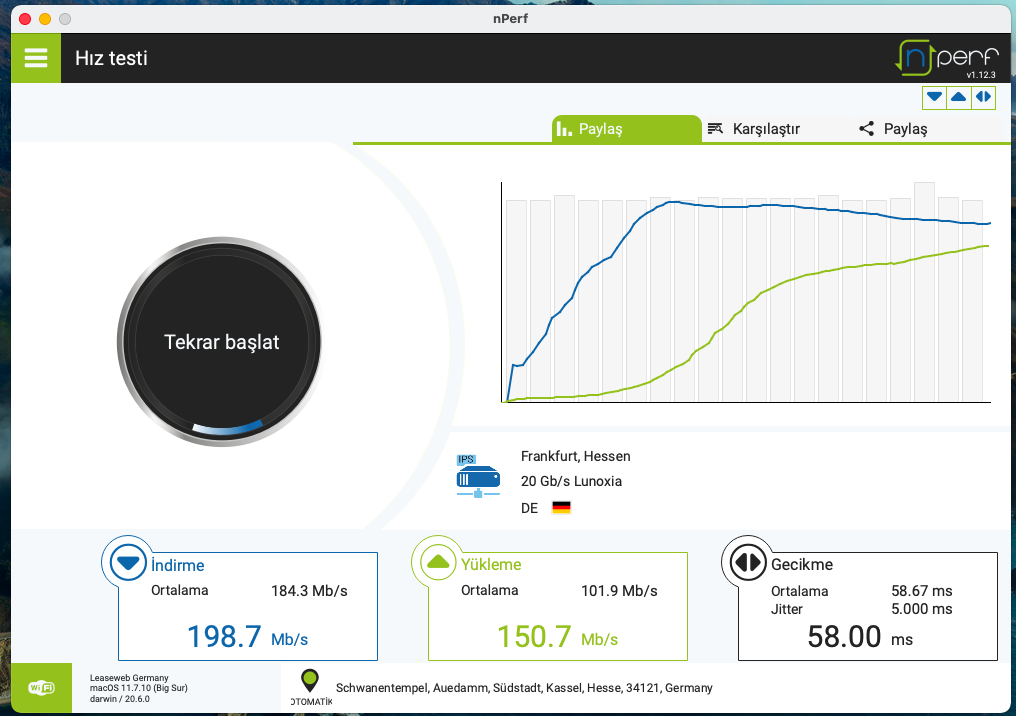Click the bar chart icon on active tab
Image resolution: width=1016 pixels, height=716 pixels.
coord(564,129)
